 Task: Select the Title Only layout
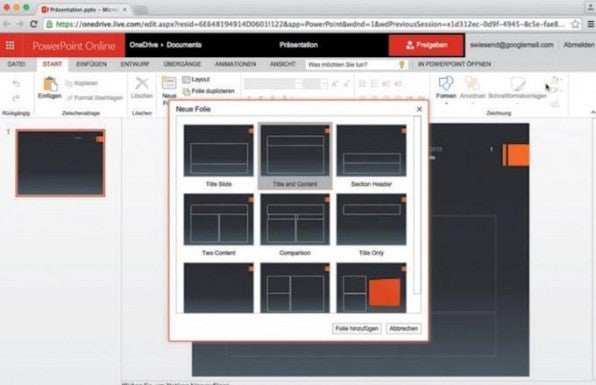[x=371, y=225]
